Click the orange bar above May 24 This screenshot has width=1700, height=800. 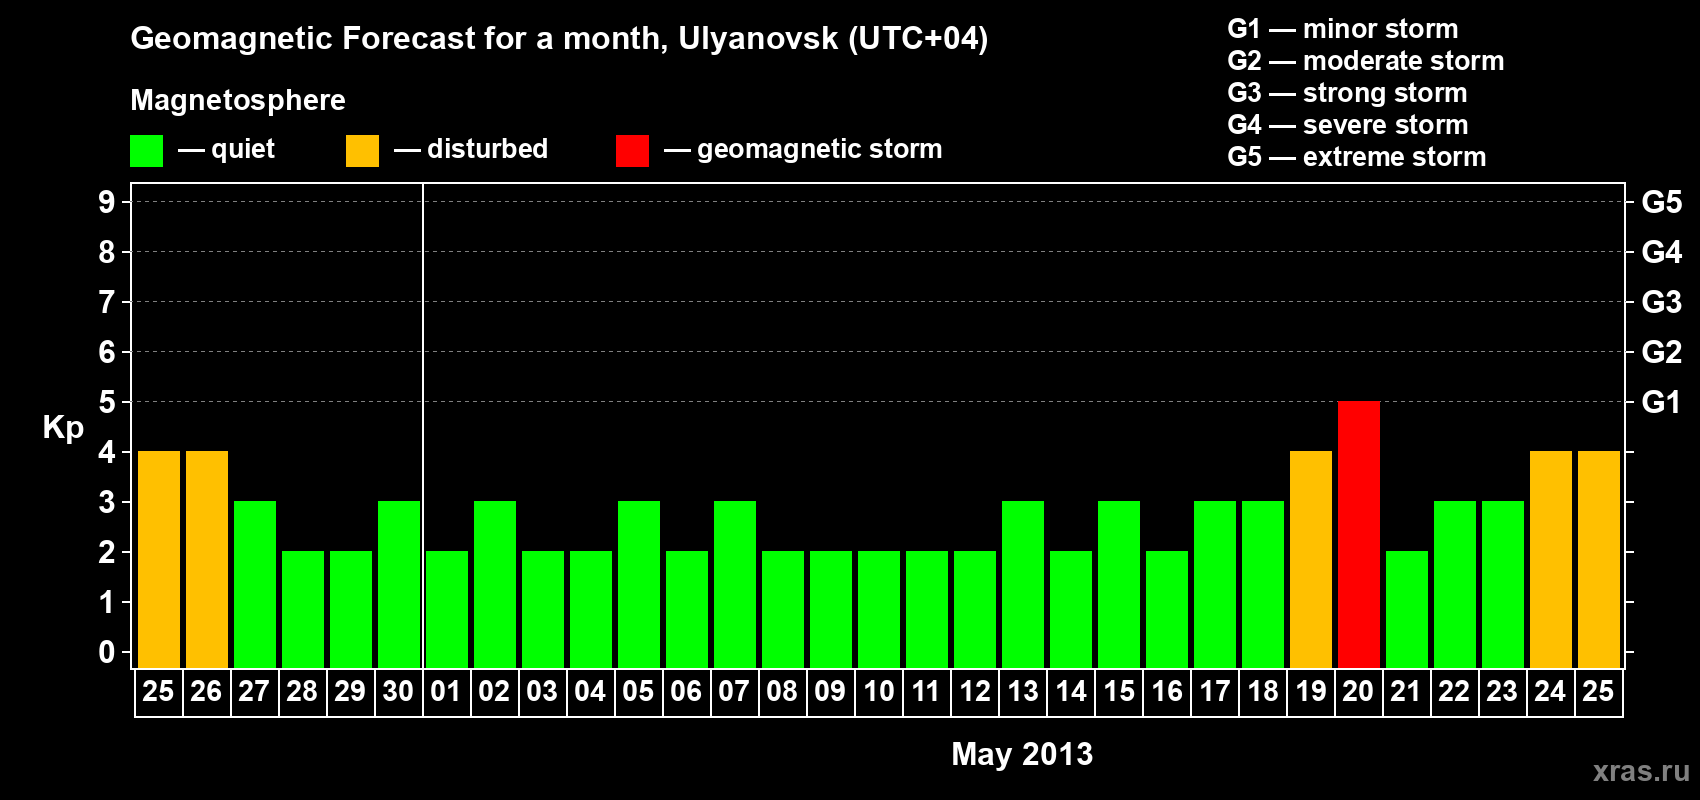(1550, 559)
